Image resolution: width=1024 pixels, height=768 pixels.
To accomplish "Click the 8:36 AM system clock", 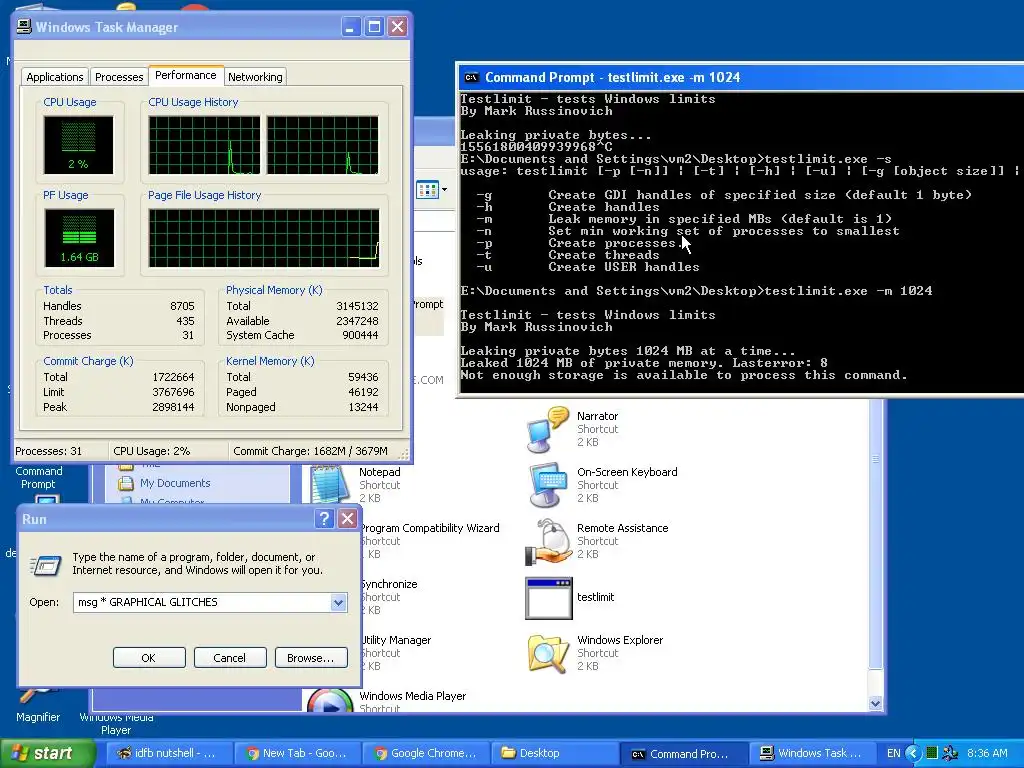I will pos(987,753).
